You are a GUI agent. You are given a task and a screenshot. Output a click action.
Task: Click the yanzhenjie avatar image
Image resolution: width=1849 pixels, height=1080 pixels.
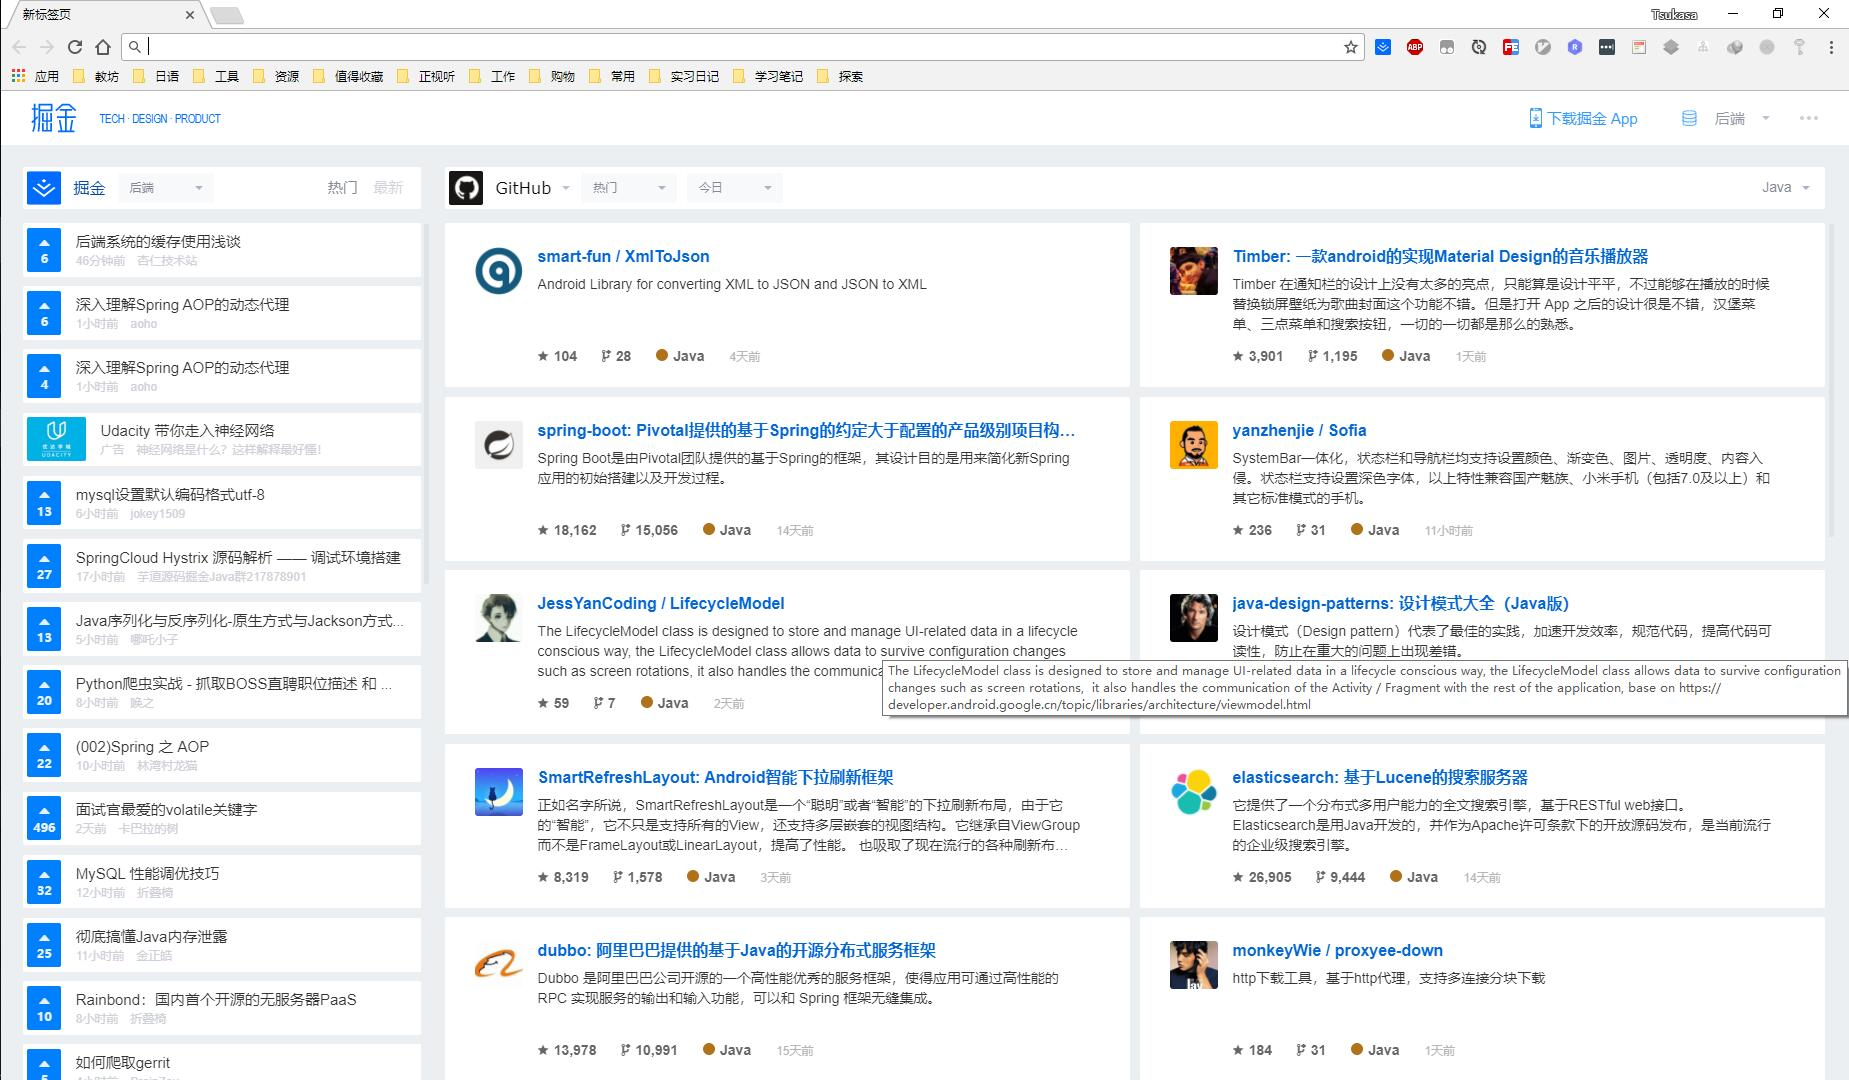(1194, 445)
